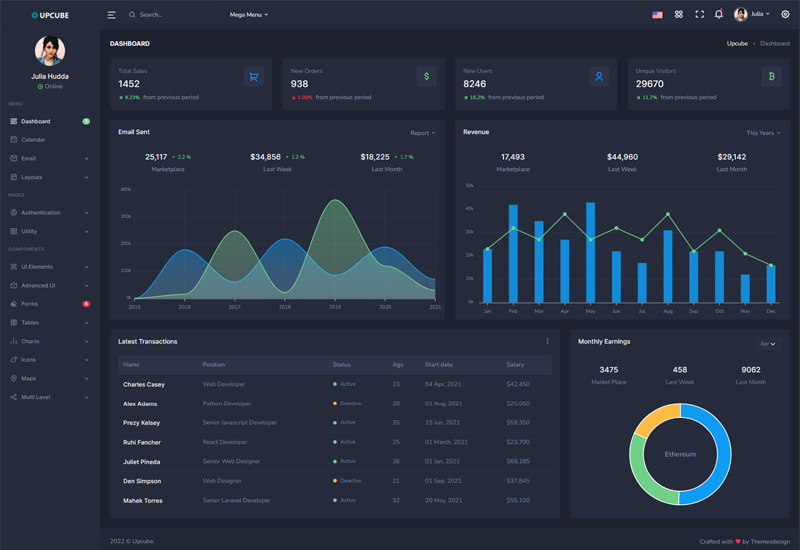Click the user icon in New Users card
The height and width of the screenshot is (550, 800).
pos(599,76)
